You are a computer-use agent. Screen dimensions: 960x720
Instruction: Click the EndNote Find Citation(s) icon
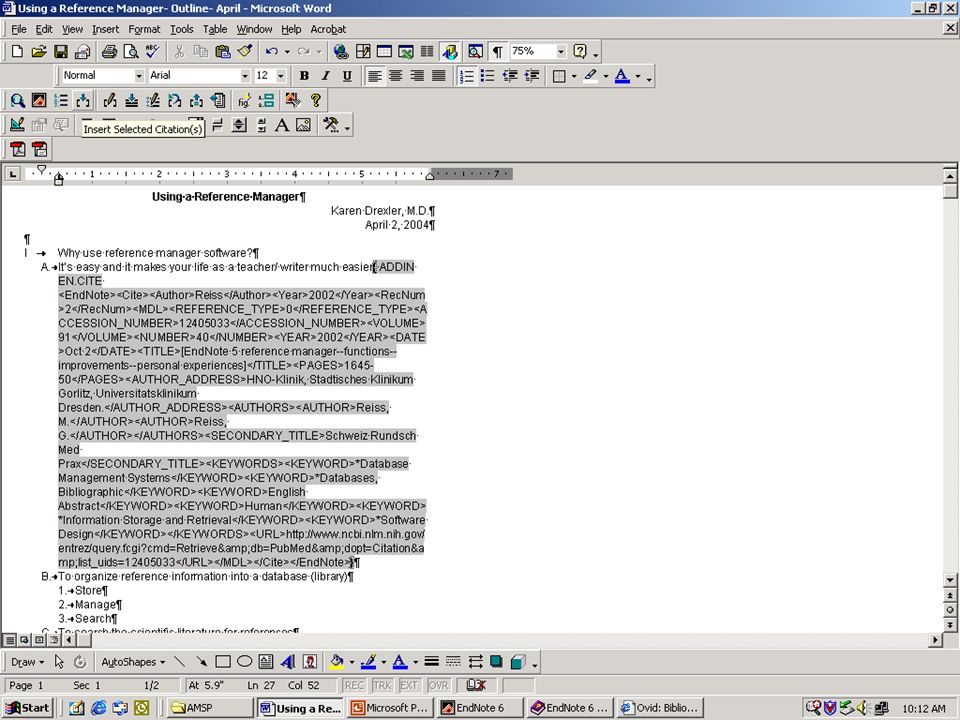pyautogui.click(x=17, y=100)
